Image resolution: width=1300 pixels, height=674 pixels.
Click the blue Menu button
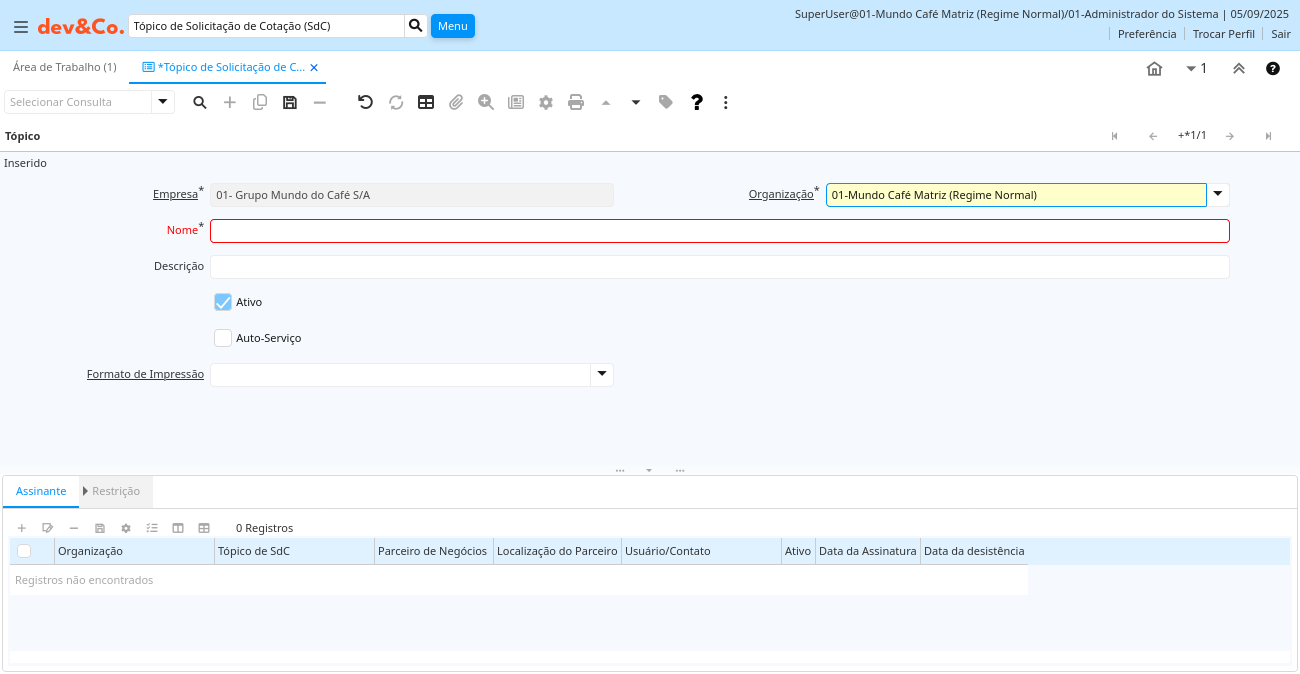point(452,26)
